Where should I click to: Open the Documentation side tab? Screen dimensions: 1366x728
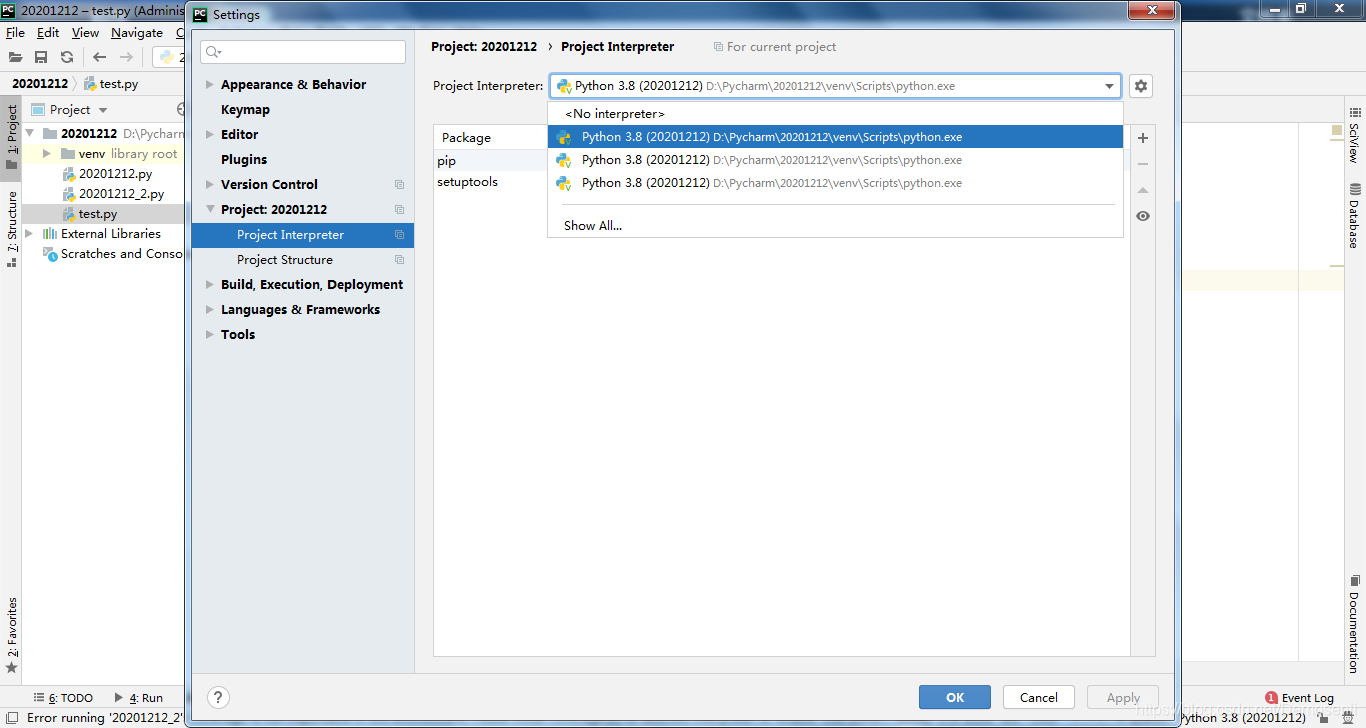1354,624
